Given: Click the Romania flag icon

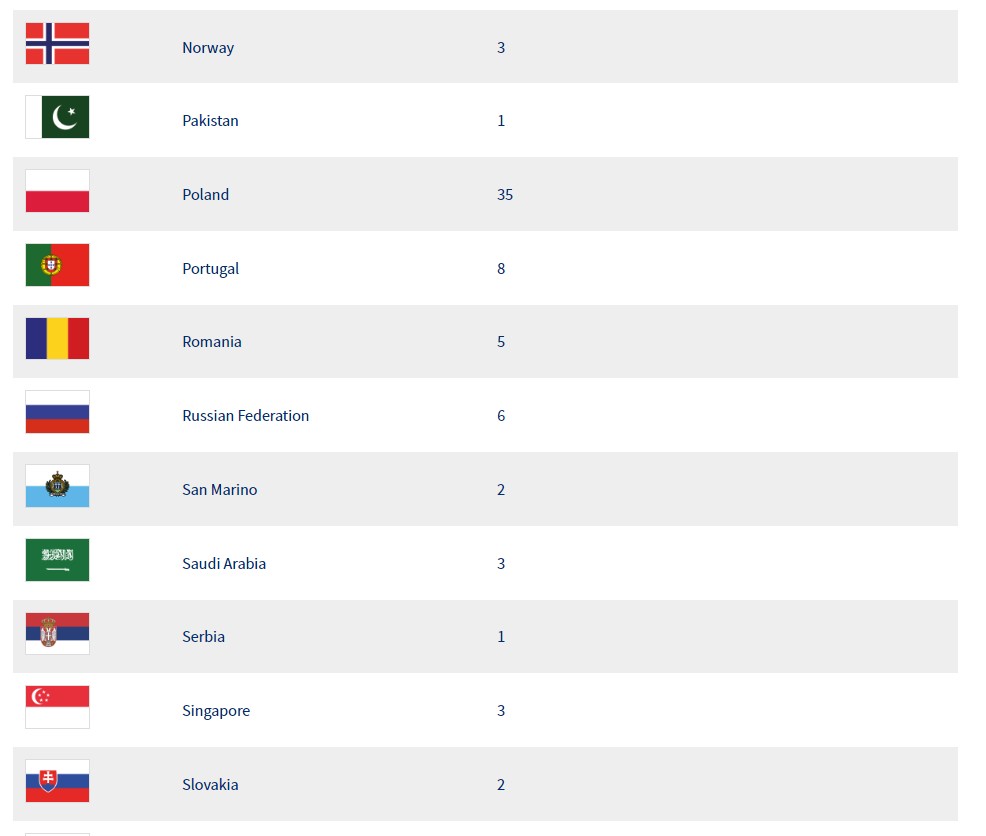Looking at the screenshot, I should click(57, 338).
